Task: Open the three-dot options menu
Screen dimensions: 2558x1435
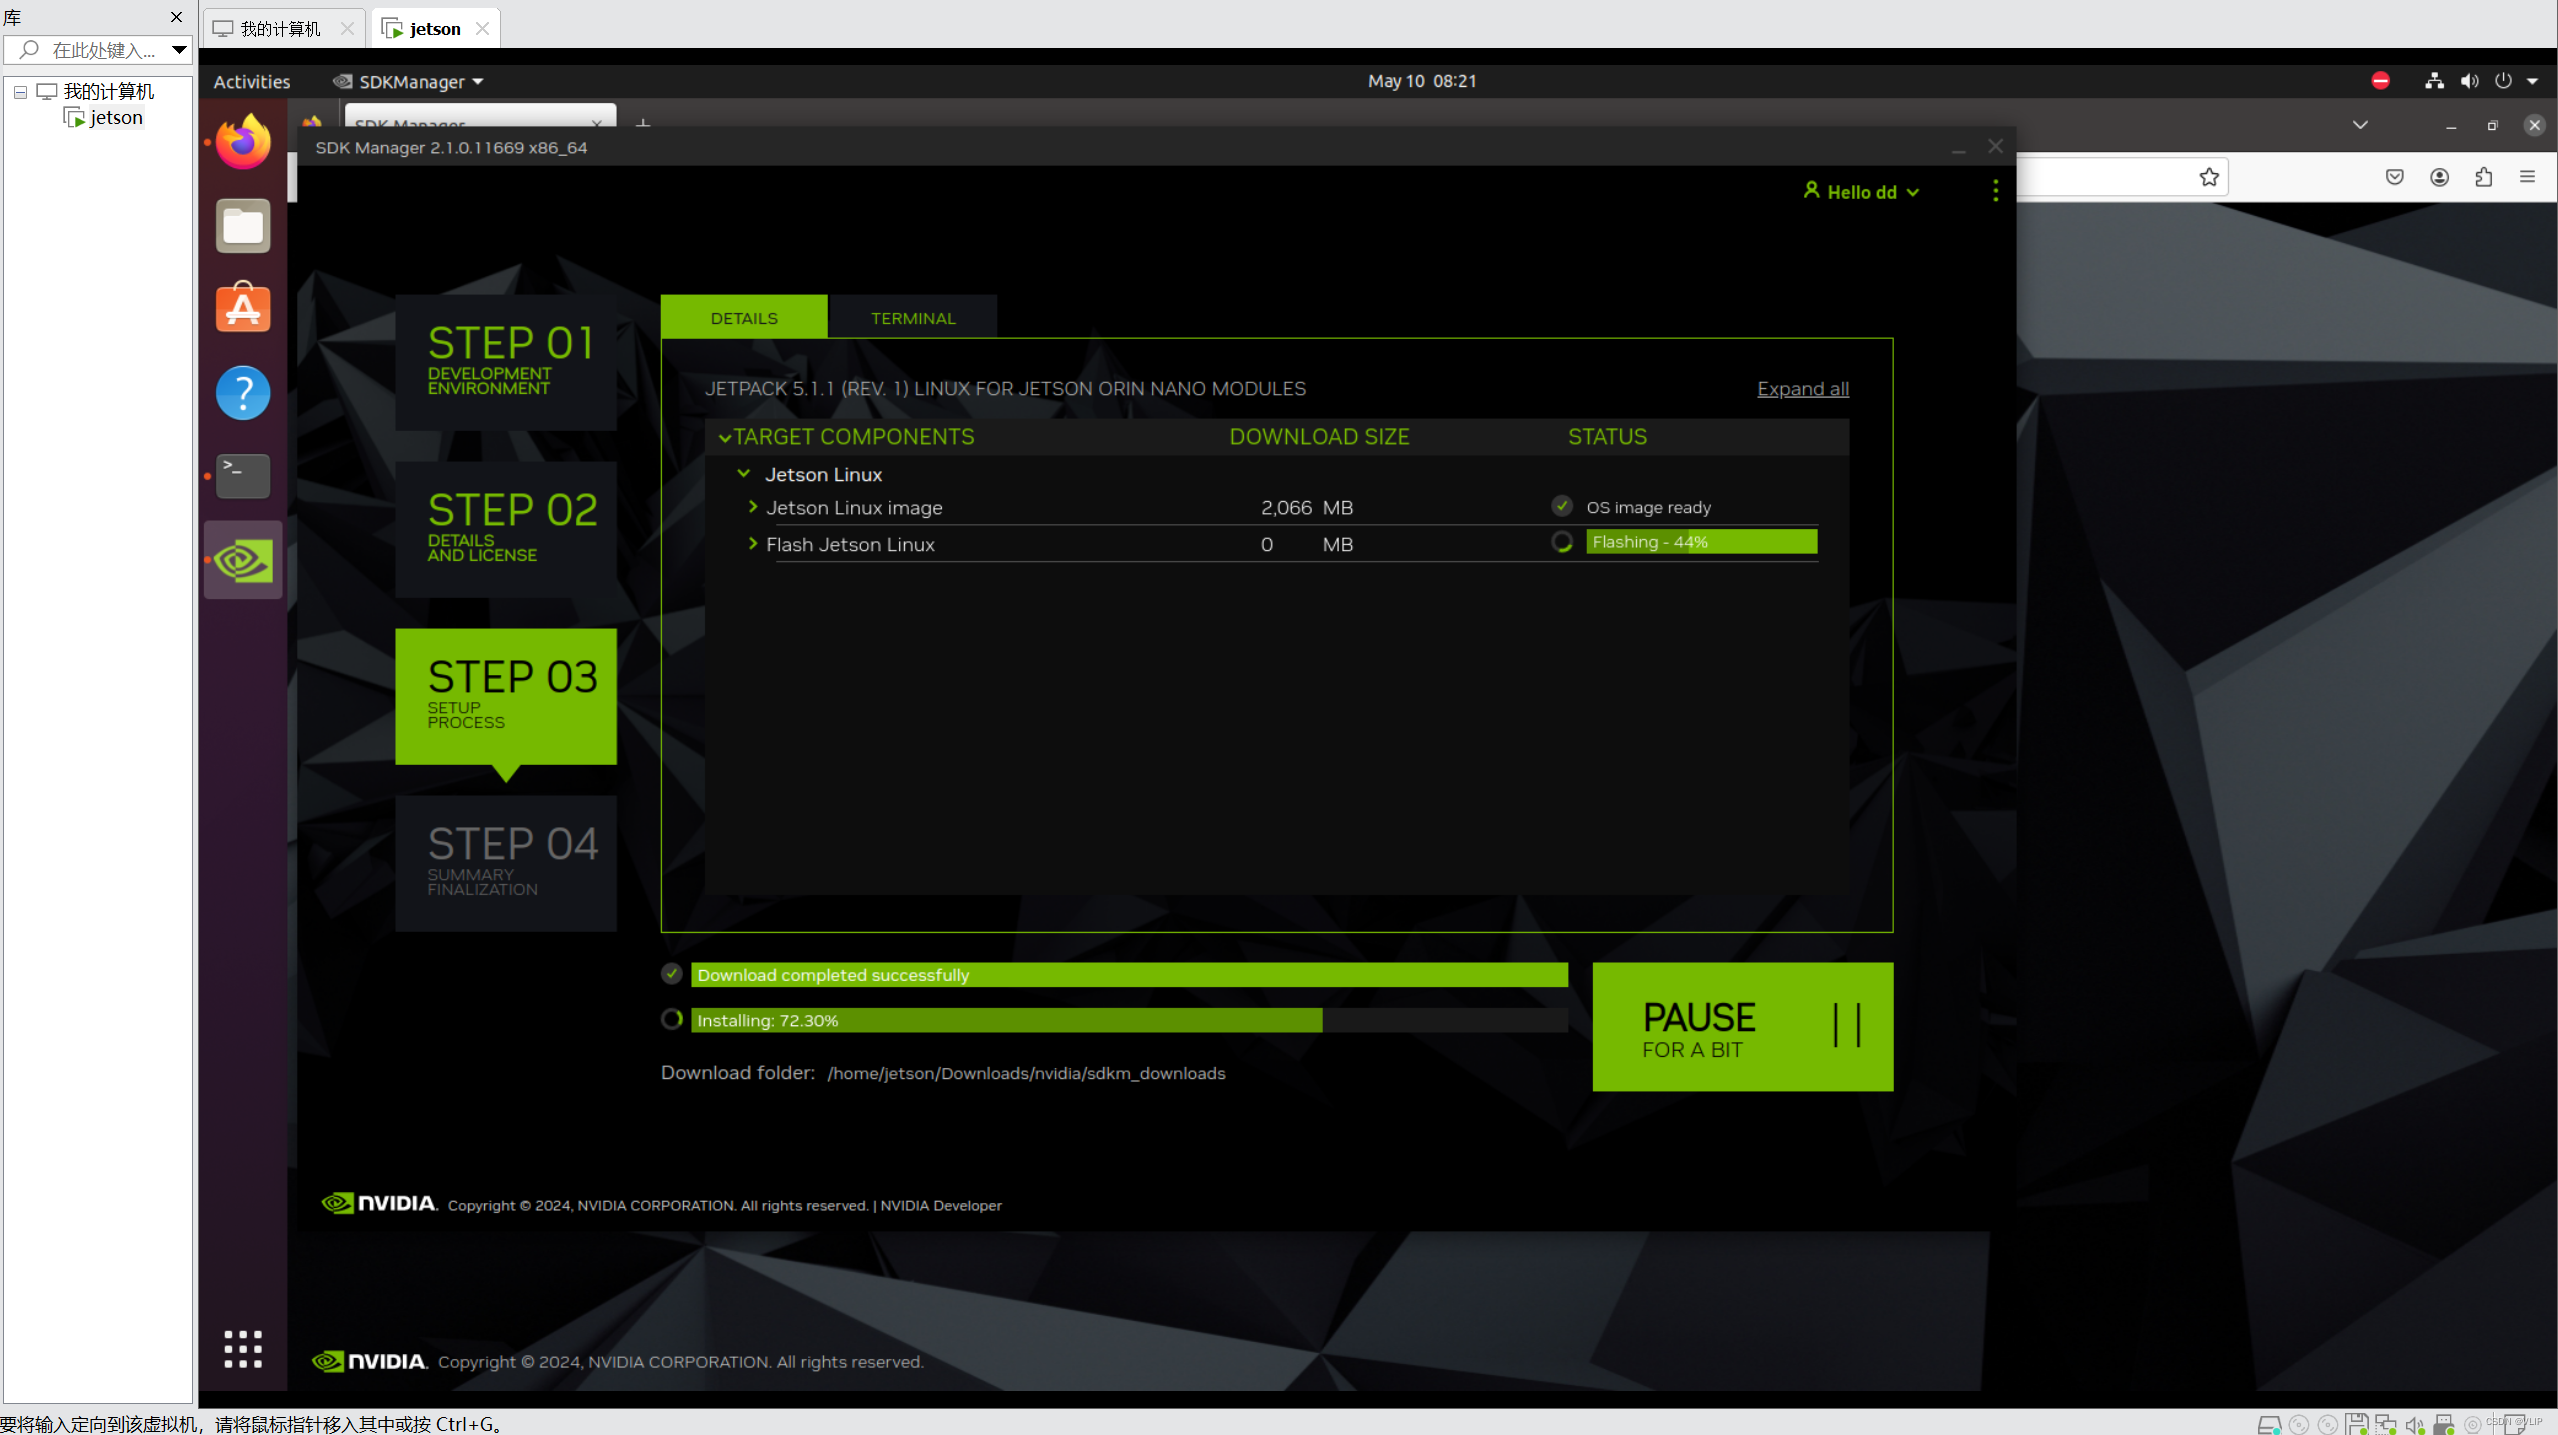Action: pos(1995,191)
